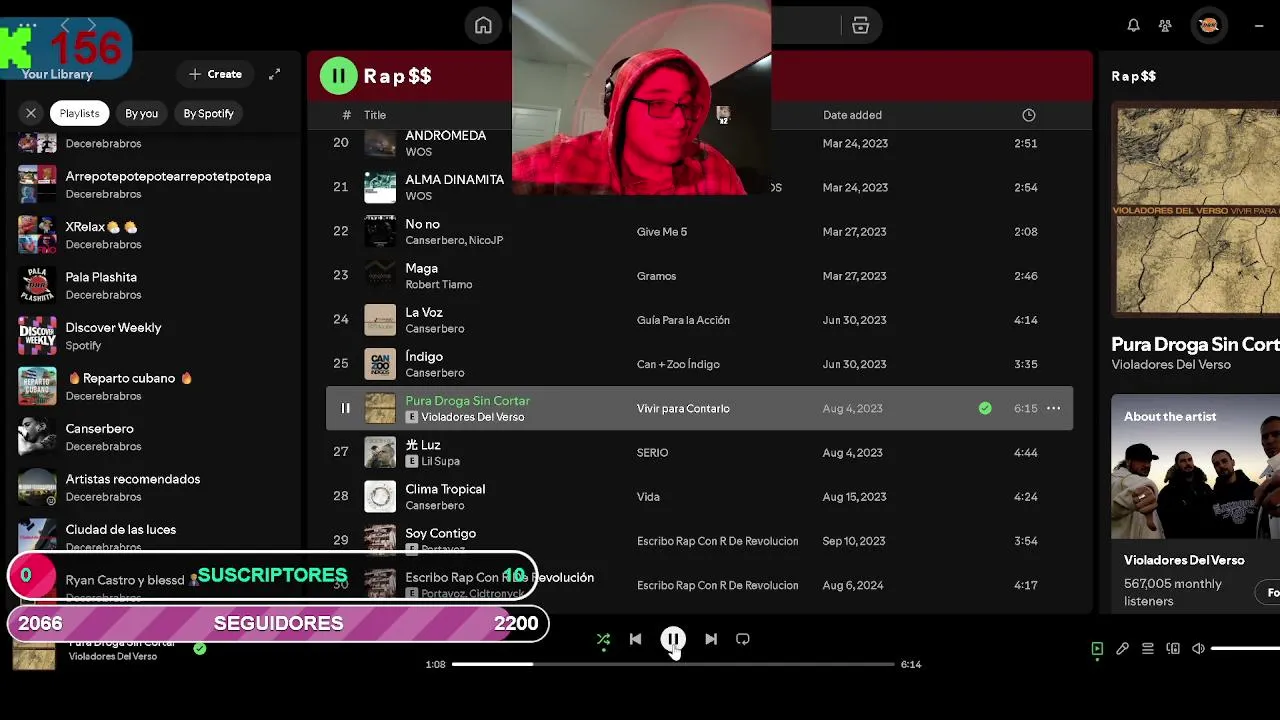Clear the Playlists filter with X
Image resolution: width=1280 pixels, height=720 pixels.
31,113
